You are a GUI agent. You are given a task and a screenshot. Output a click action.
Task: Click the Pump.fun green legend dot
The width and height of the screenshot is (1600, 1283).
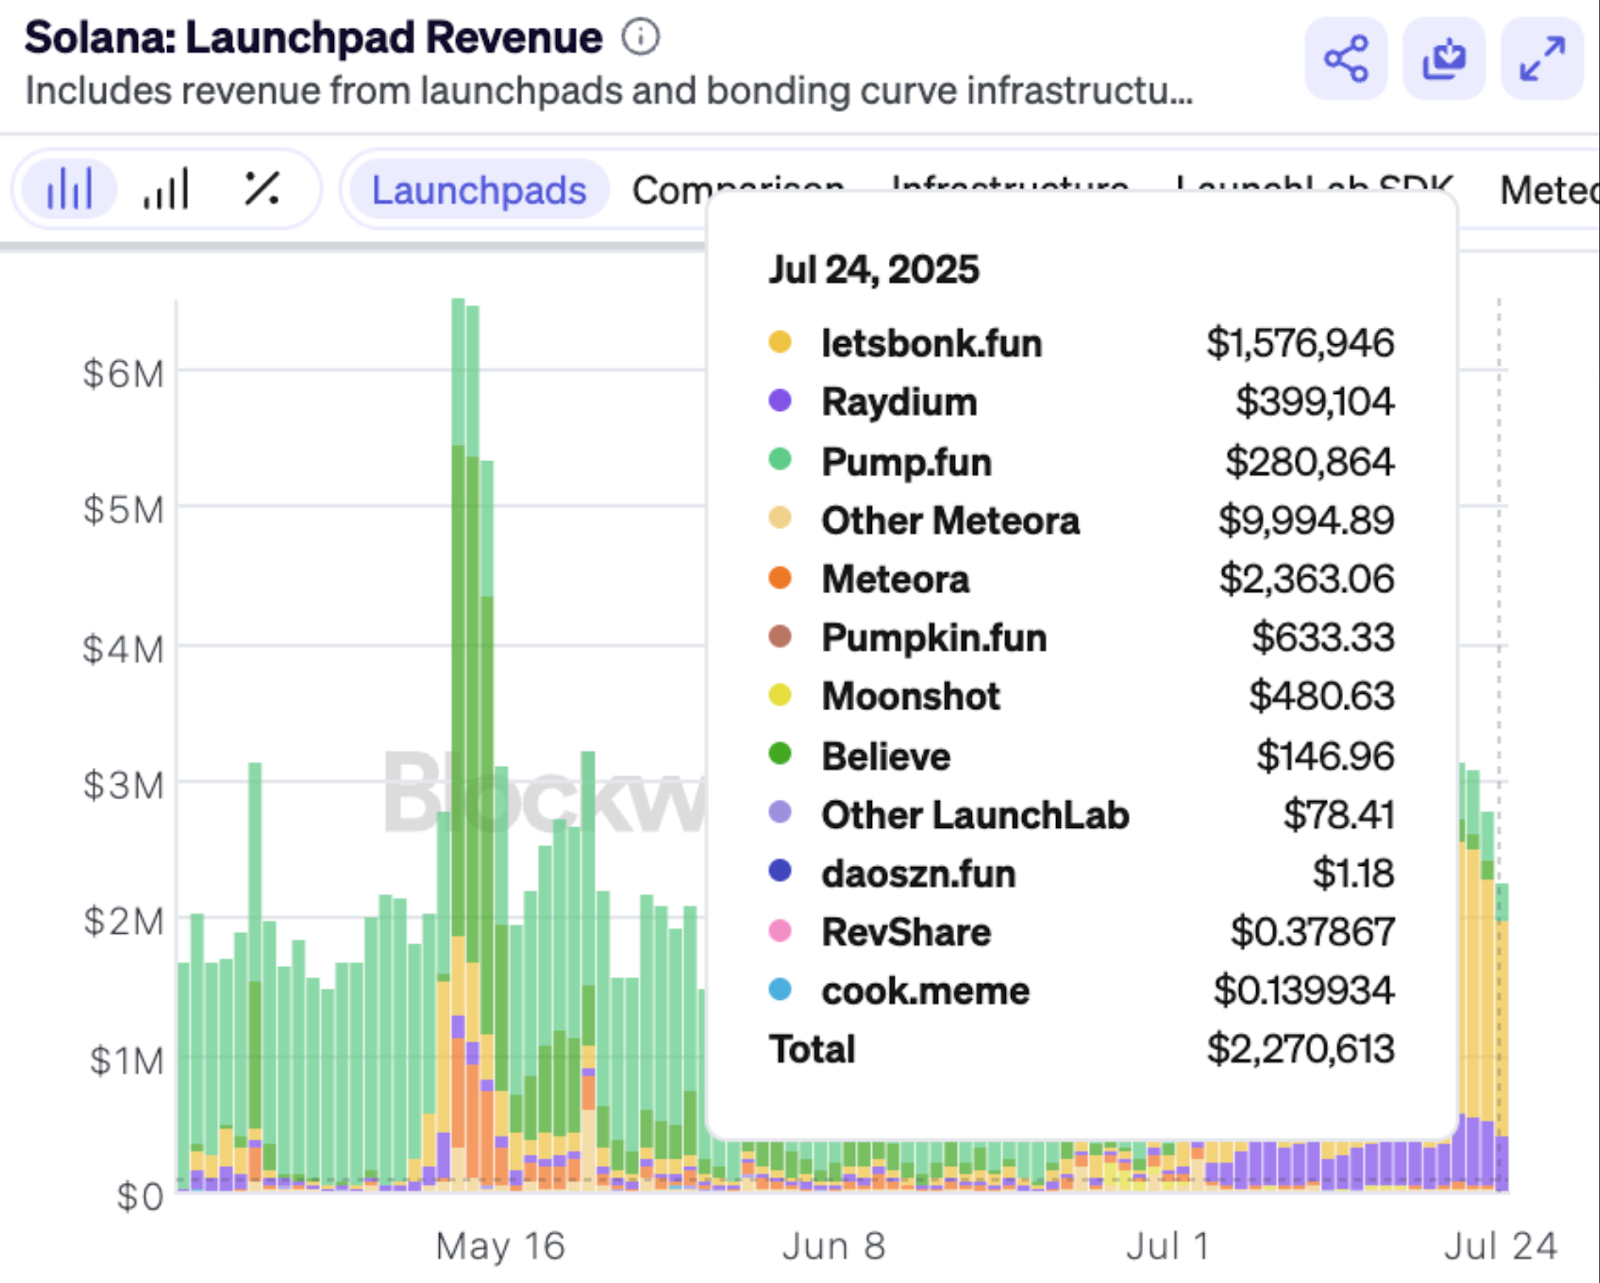(780, 460)
